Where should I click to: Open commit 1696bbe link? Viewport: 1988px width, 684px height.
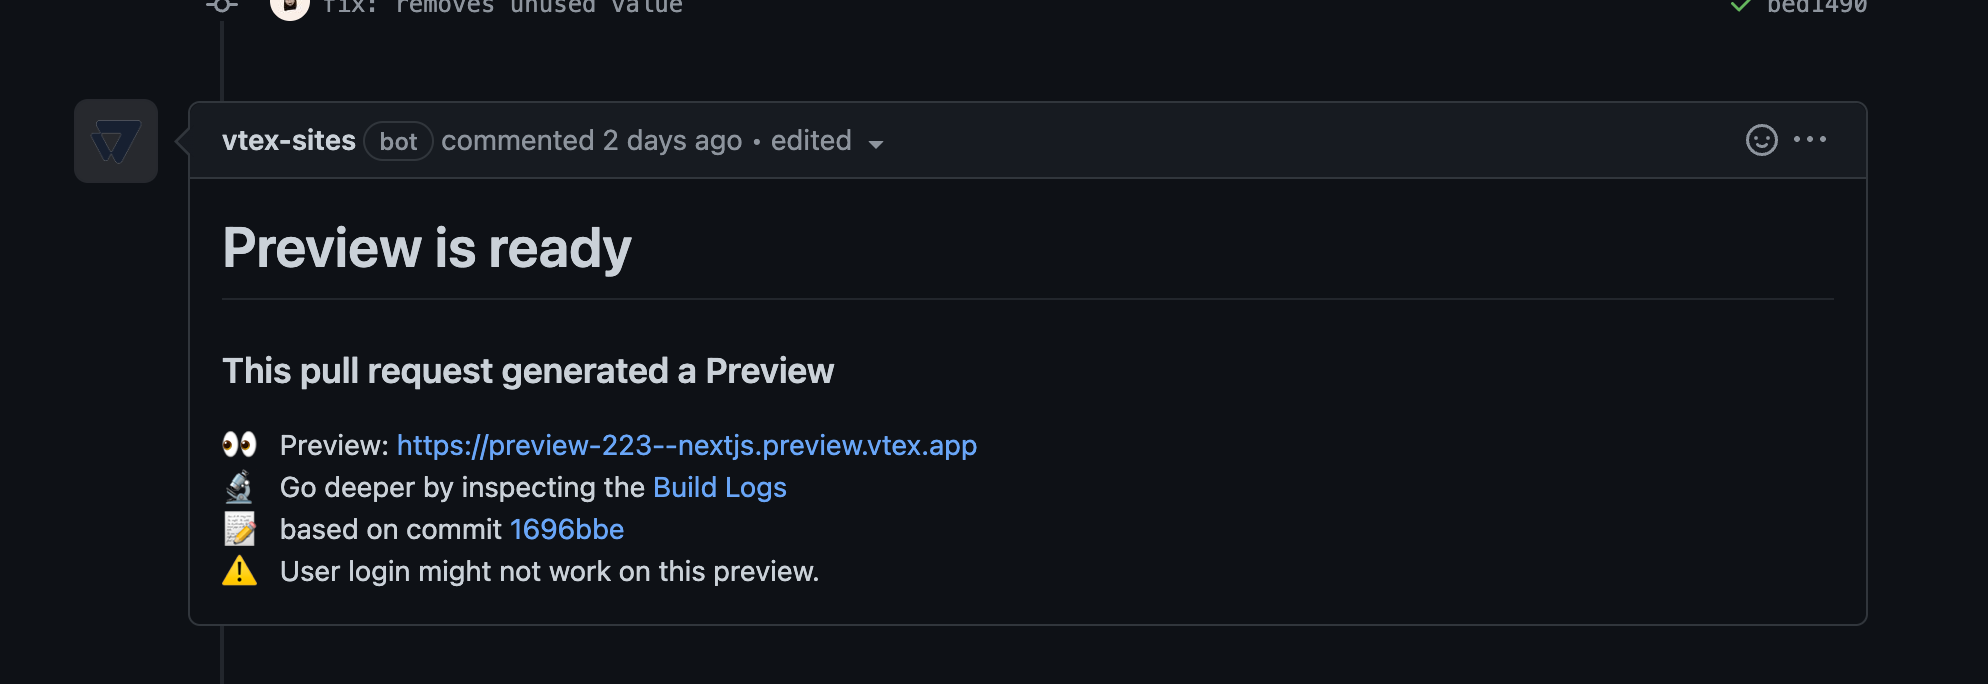pos(567,529)
